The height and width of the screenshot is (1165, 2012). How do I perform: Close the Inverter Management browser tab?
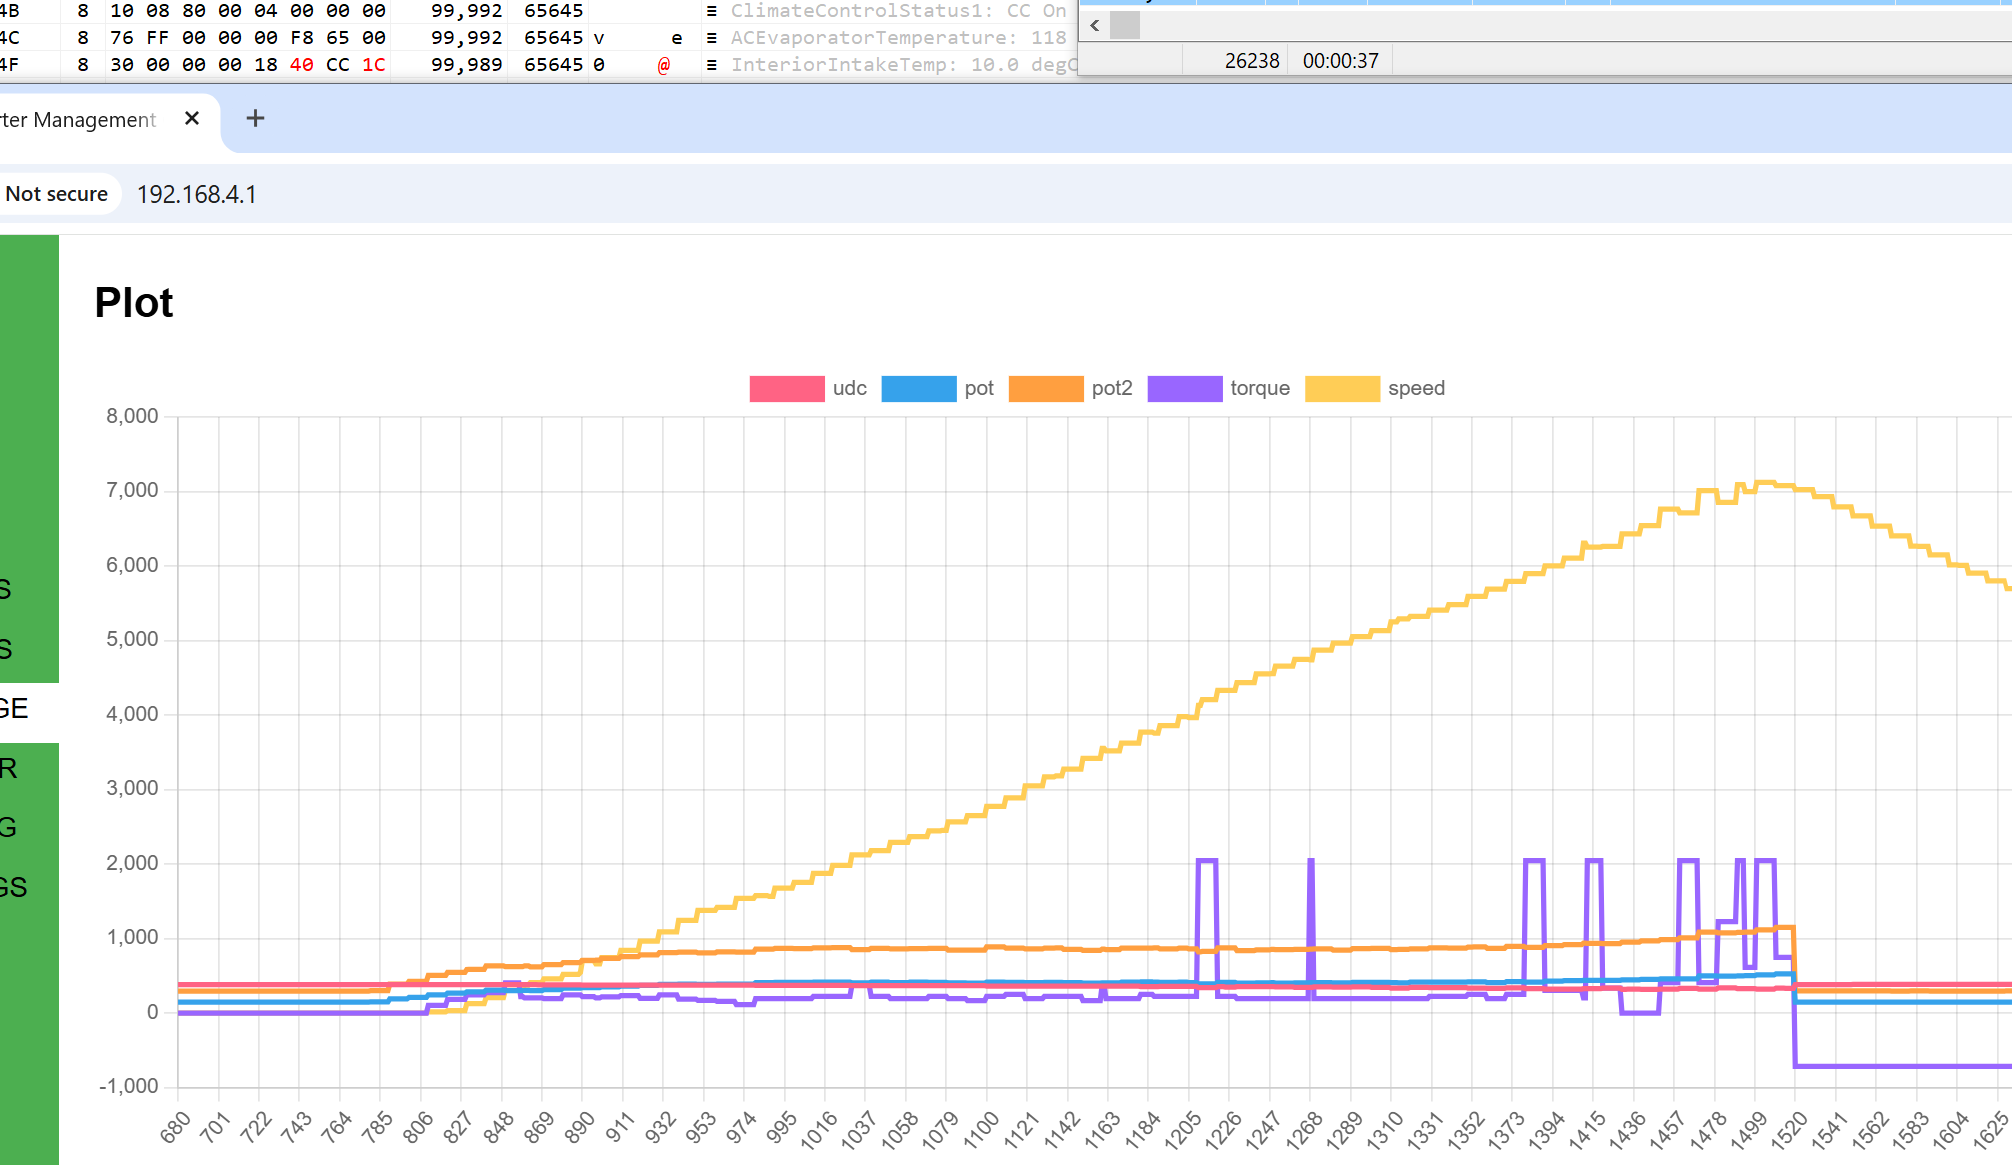(x=192, y=119)
